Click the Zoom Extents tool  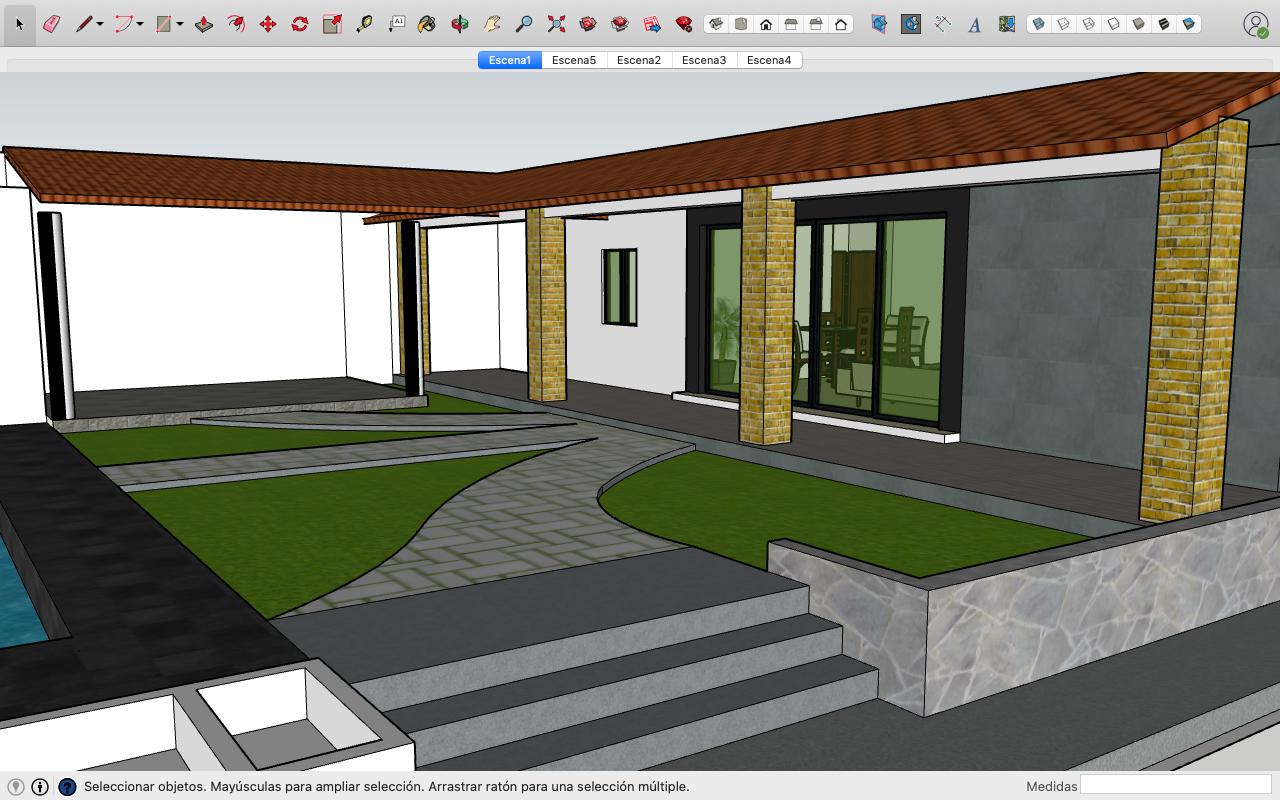556,24
